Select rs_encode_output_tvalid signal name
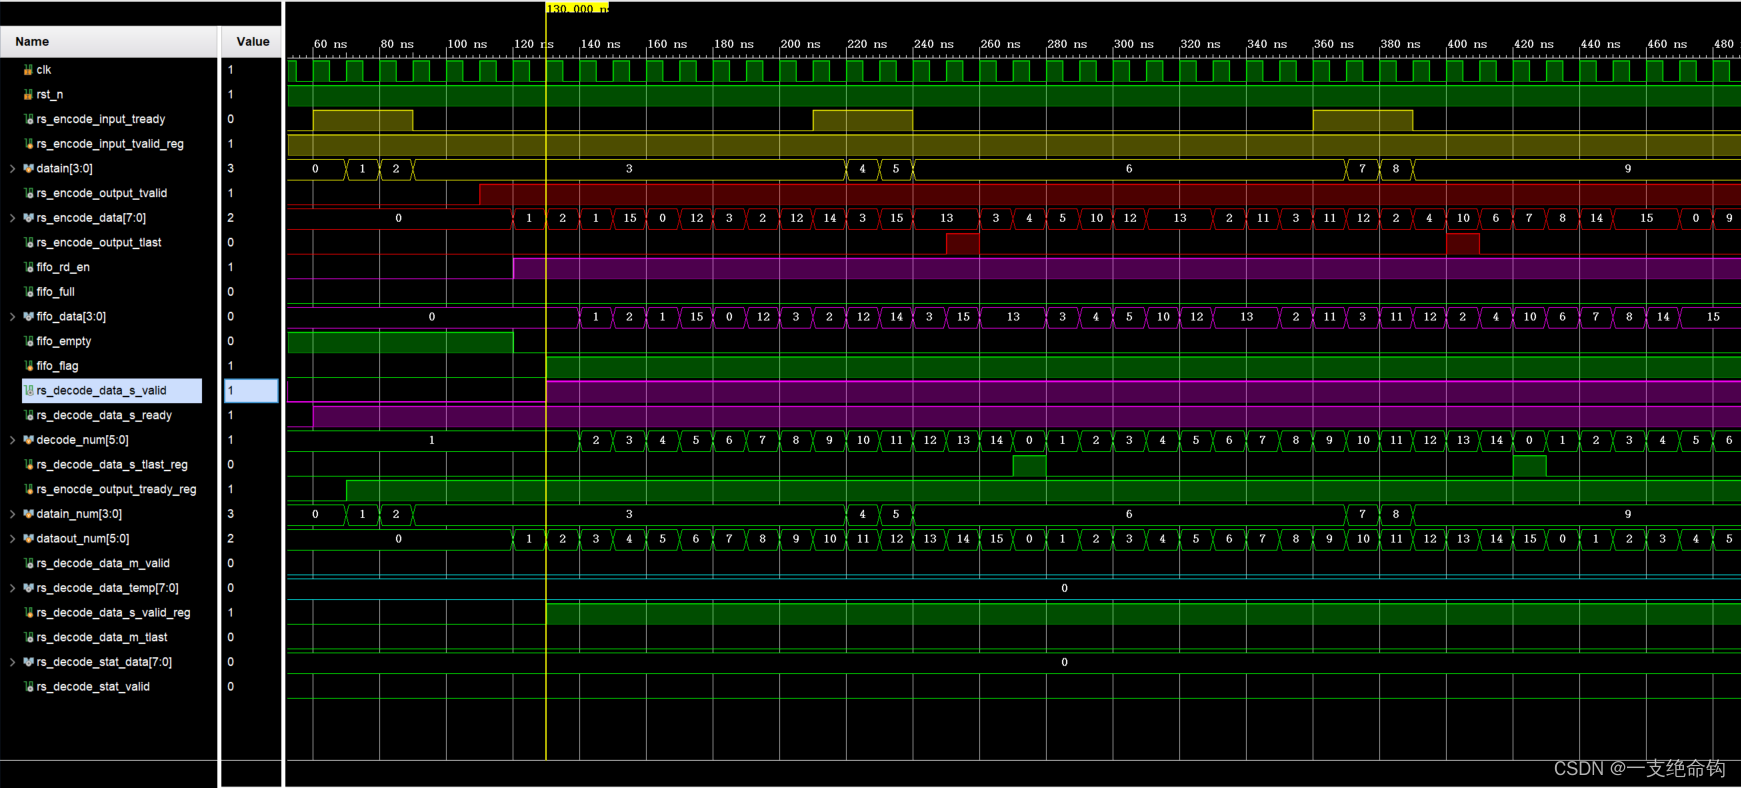Screen dimensions: 1741x788 coord(102,193)
